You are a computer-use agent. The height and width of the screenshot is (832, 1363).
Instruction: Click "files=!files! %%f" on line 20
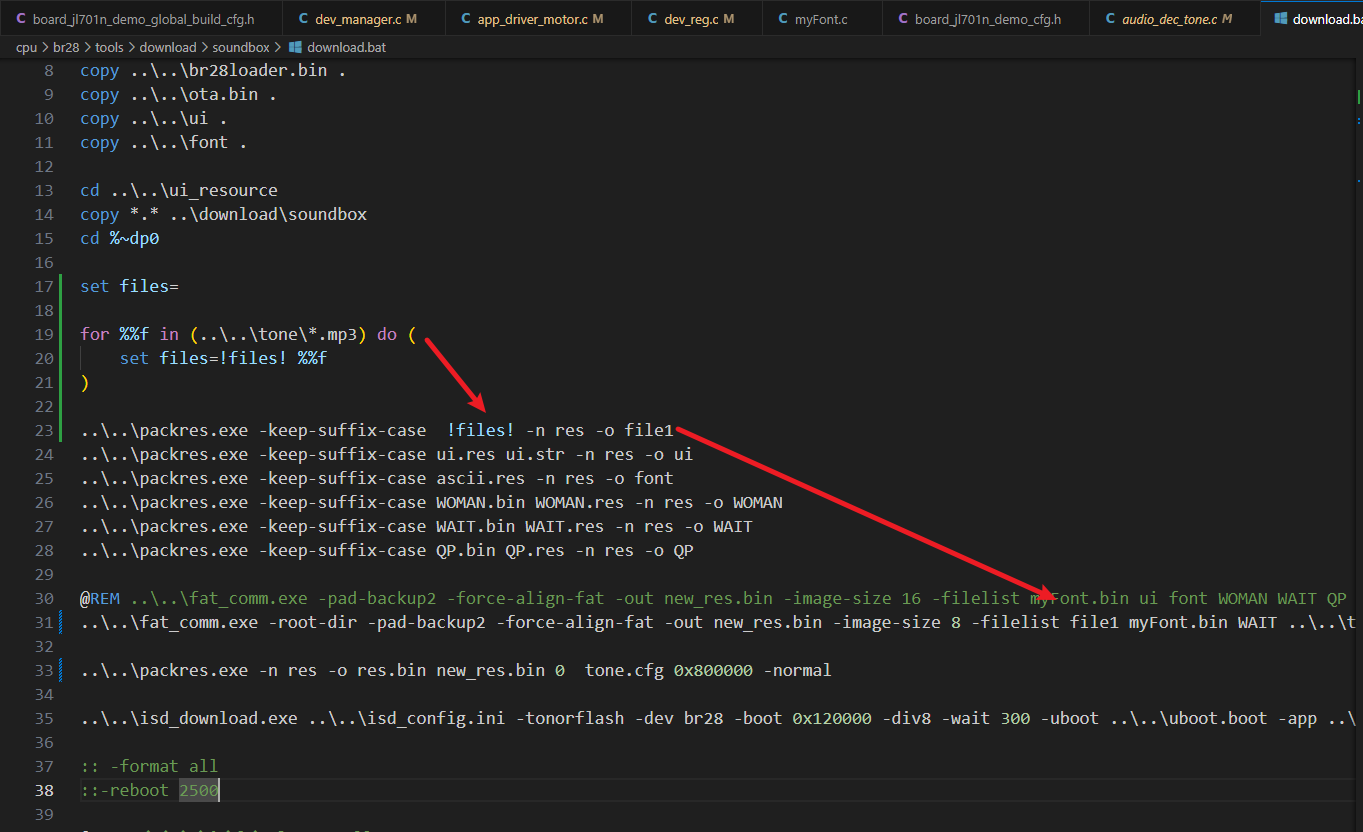[243, 358]
